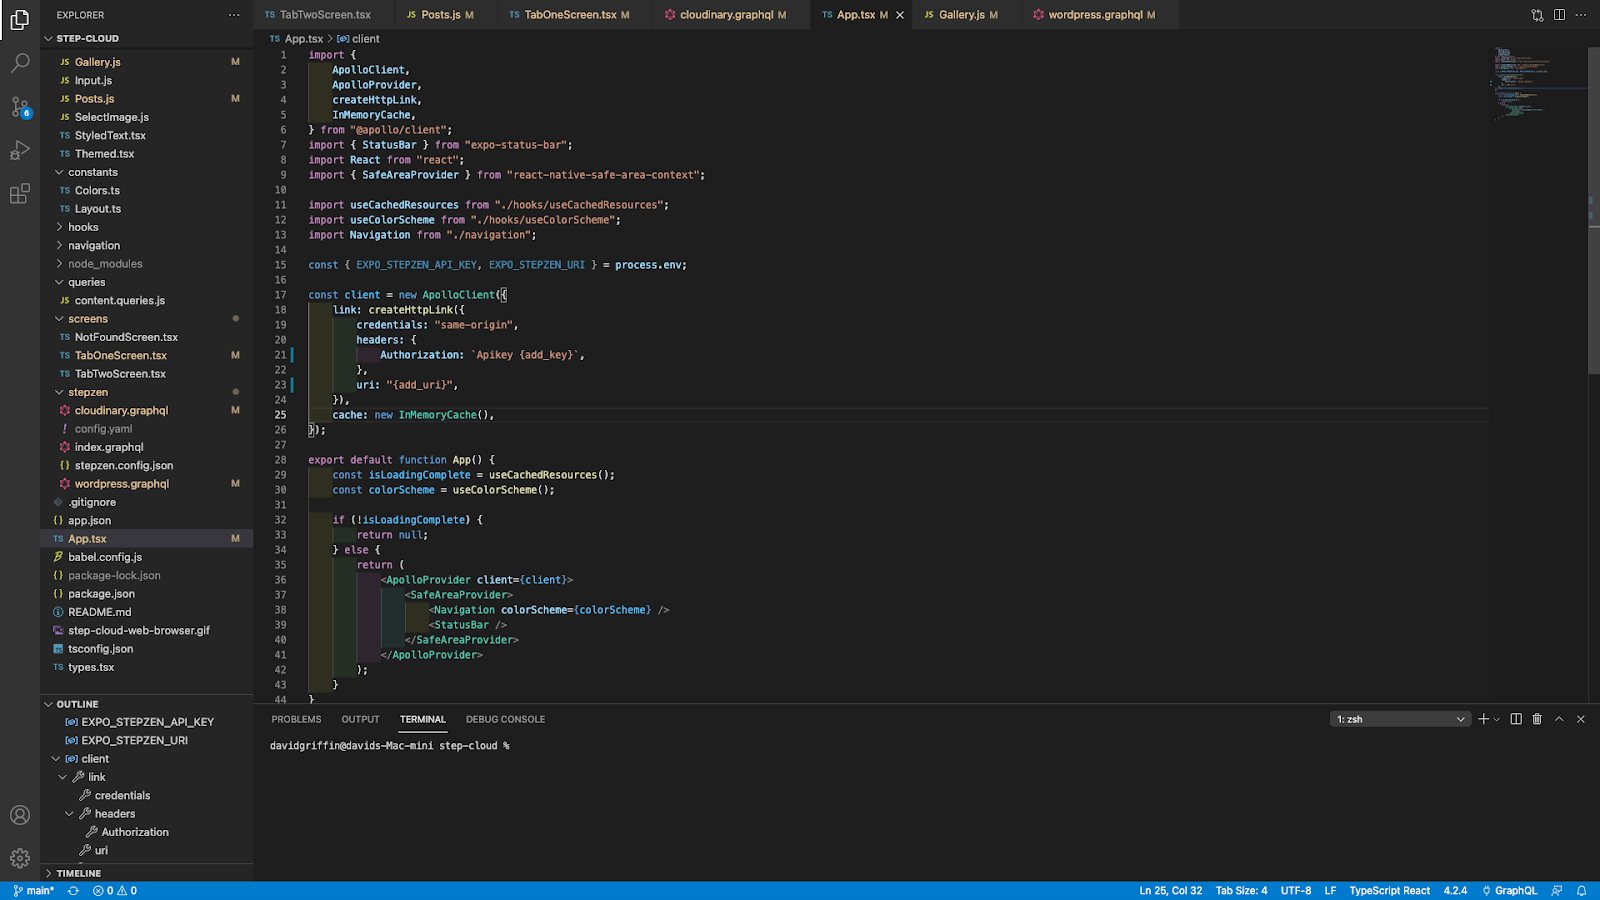1600x900 pixels.
Task: Click the open changes icon in editor toolbar
Action: pos(1537,15)
